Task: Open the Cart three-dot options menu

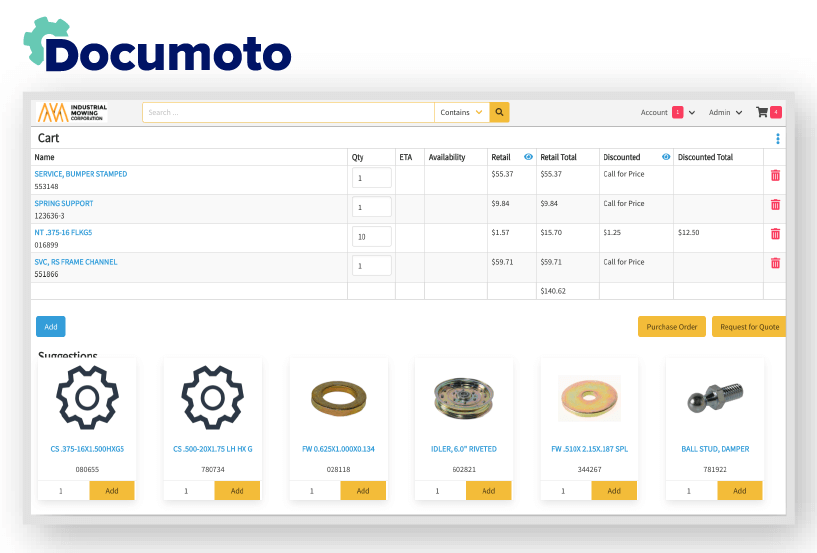Action: click(777, 139)
